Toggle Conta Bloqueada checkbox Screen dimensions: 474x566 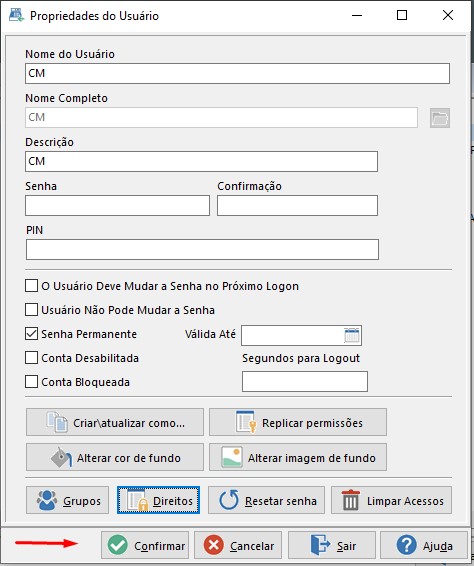[31, 382]
